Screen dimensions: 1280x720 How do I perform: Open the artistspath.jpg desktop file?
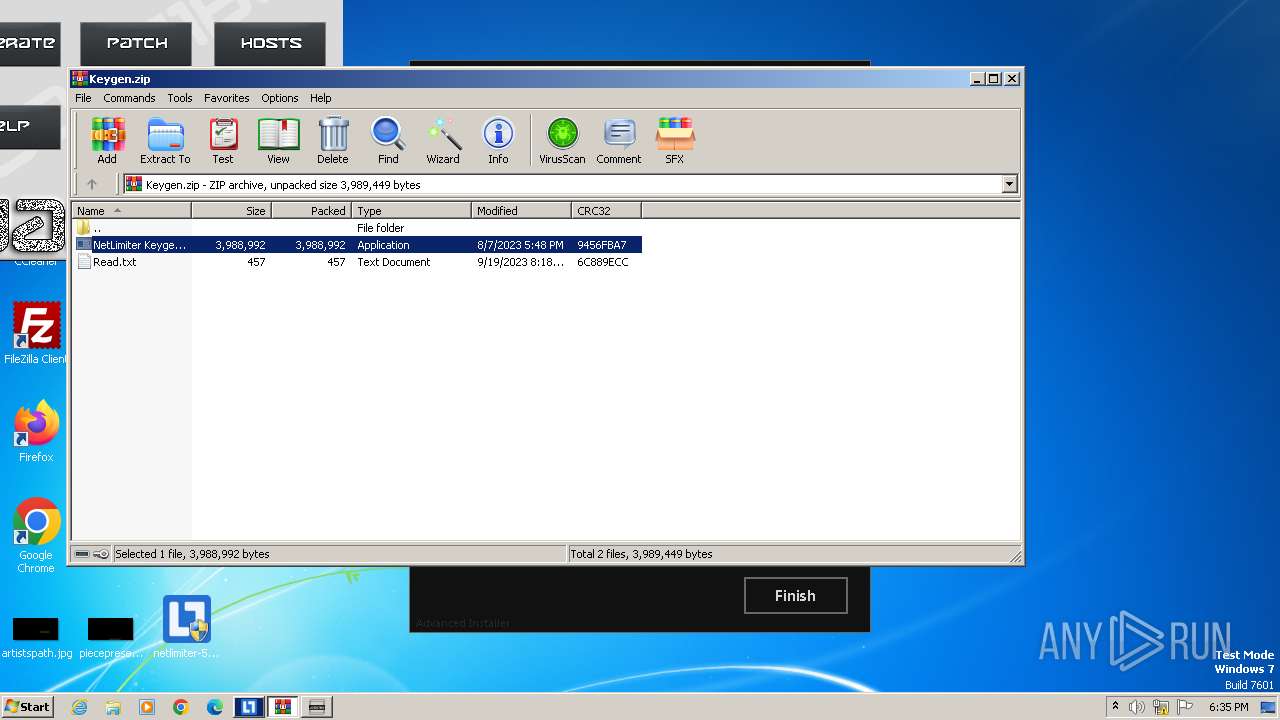[x=36, y=637]
